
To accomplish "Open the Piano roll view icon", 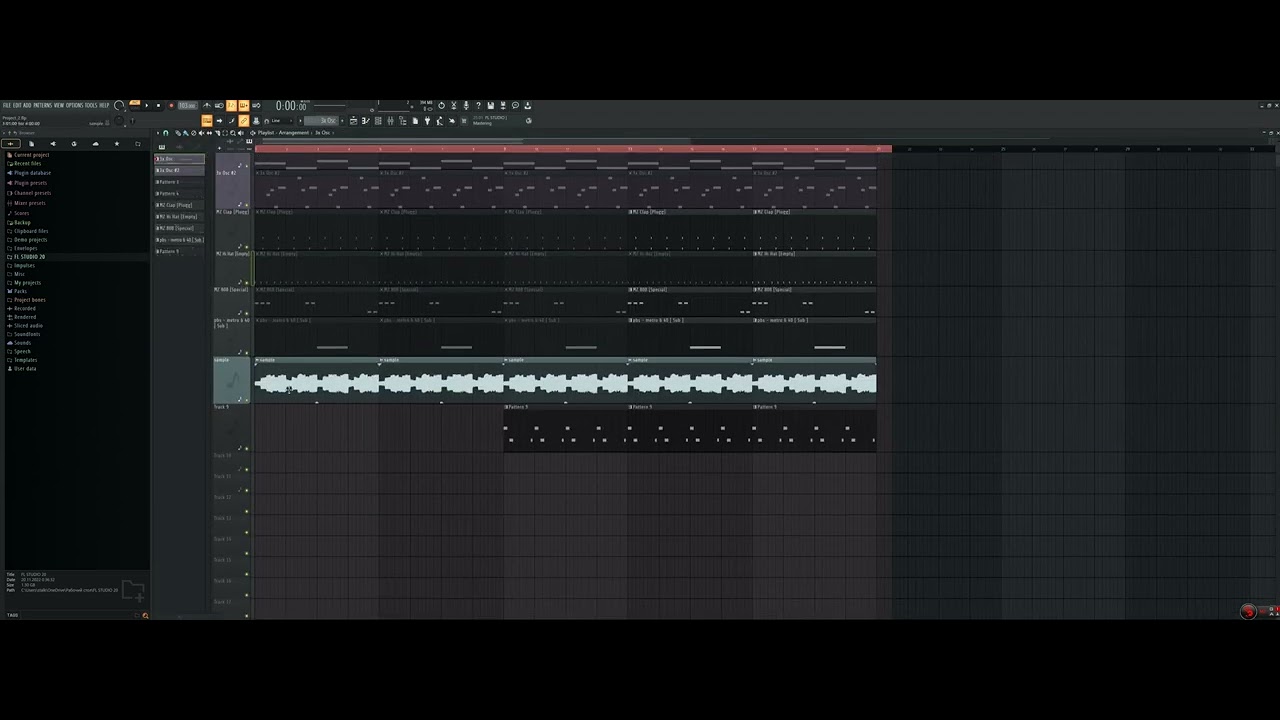I will 365,121.
